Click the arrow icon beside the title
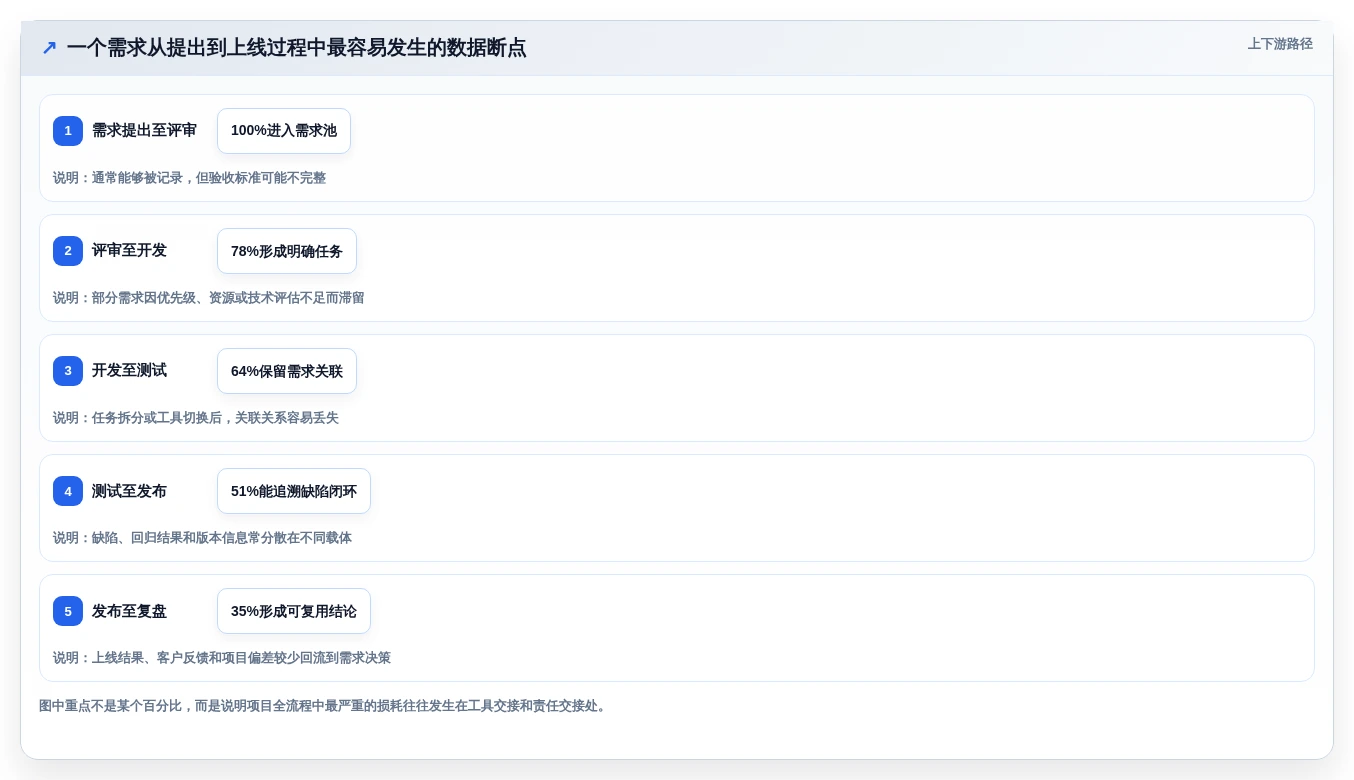The width and height of the screenshot is (1354, 780). pos(49,48)
